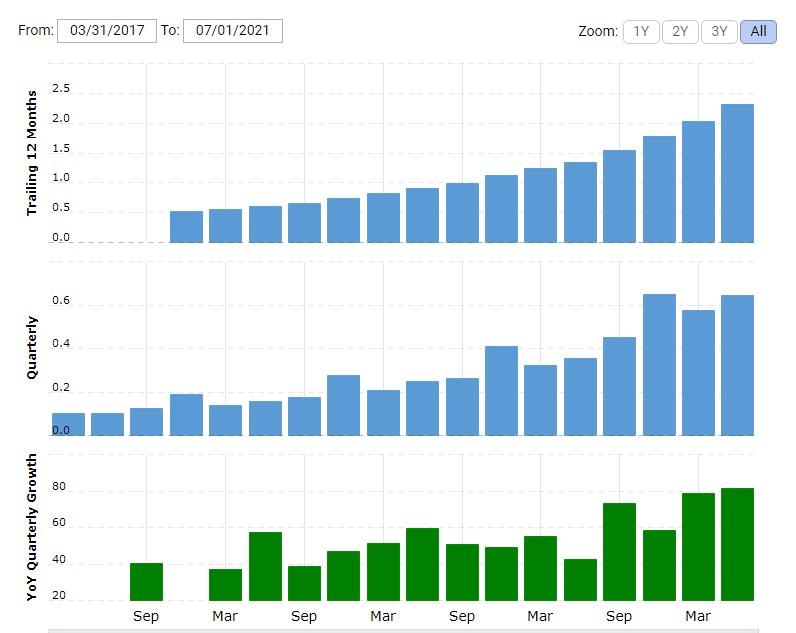Click the 2.5 tick on Trailing chart
The image size is (796, 633).
(61, 88)
